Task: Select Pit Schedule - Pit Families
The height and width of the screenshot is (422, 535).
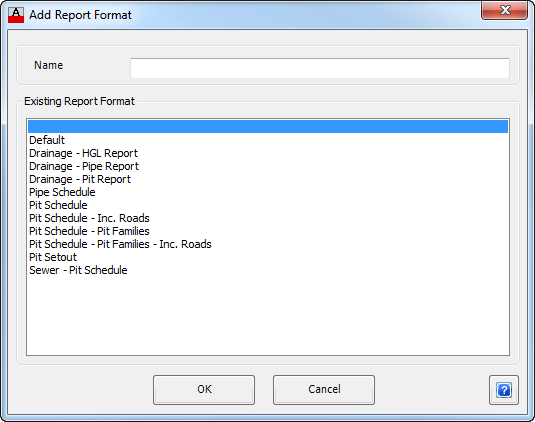Action: pyautogui.click(x=89, y=231)
